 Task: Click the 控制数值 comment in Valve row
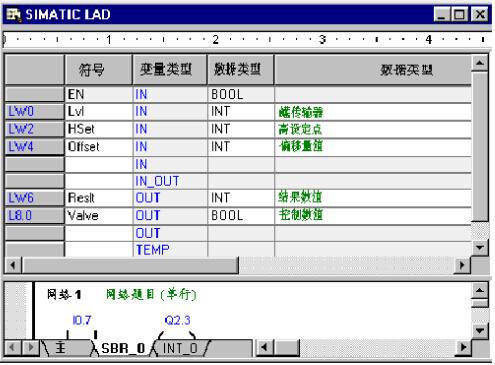(x=301, y=215)
